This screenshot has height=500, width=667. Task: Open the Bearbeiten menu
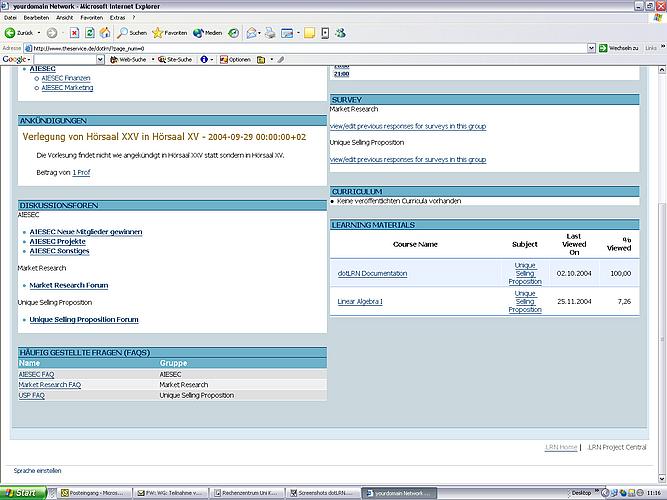[36, 18]
